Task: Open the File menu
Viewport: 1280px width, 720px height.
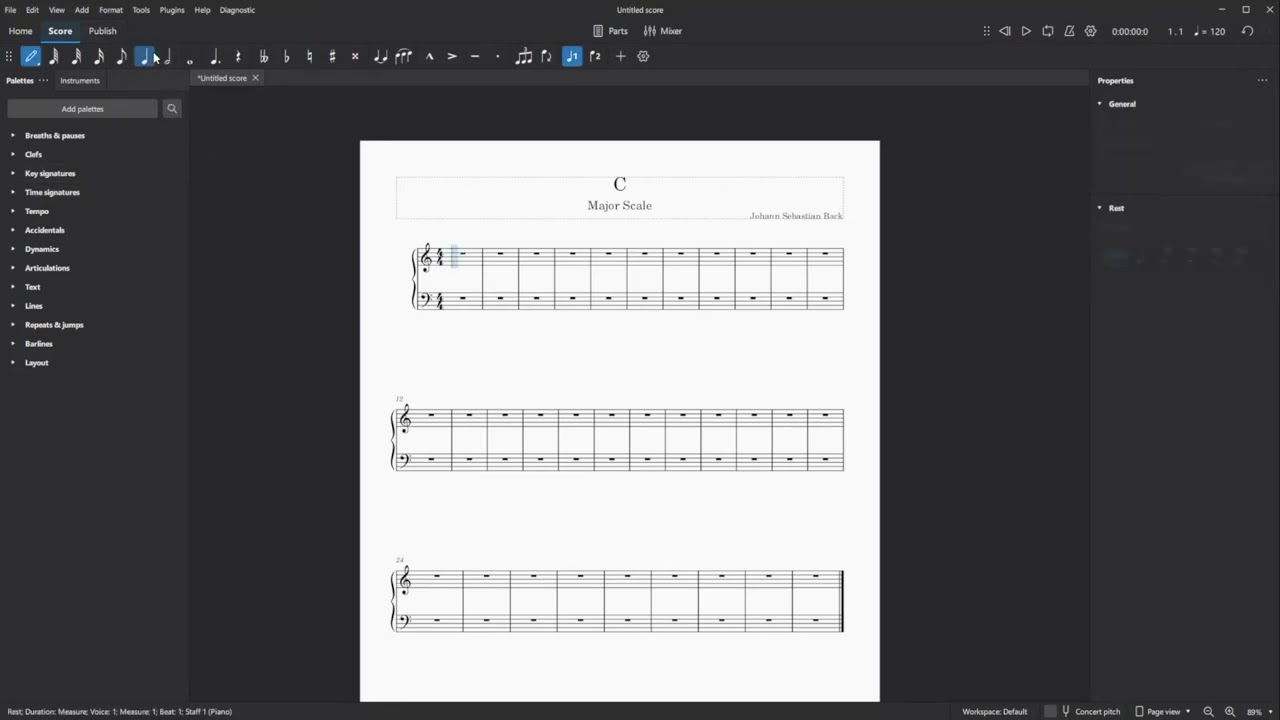Action: click(x=10, y=10)
